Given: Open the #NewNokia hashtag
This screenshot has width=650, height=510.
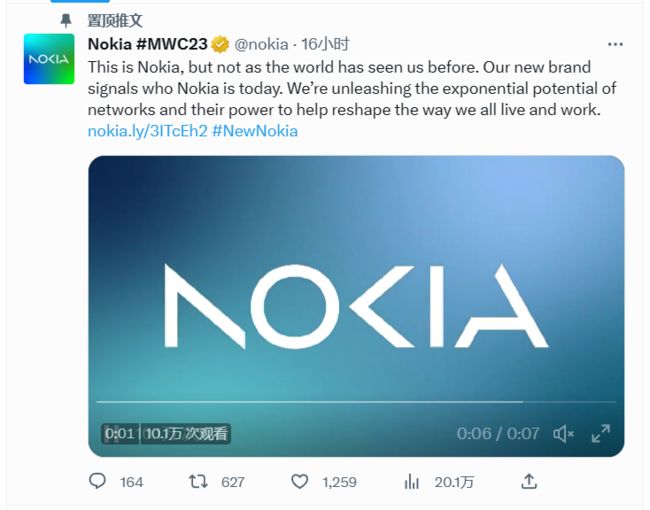Looking at the screenshot, I should click(x=255, y=131).
